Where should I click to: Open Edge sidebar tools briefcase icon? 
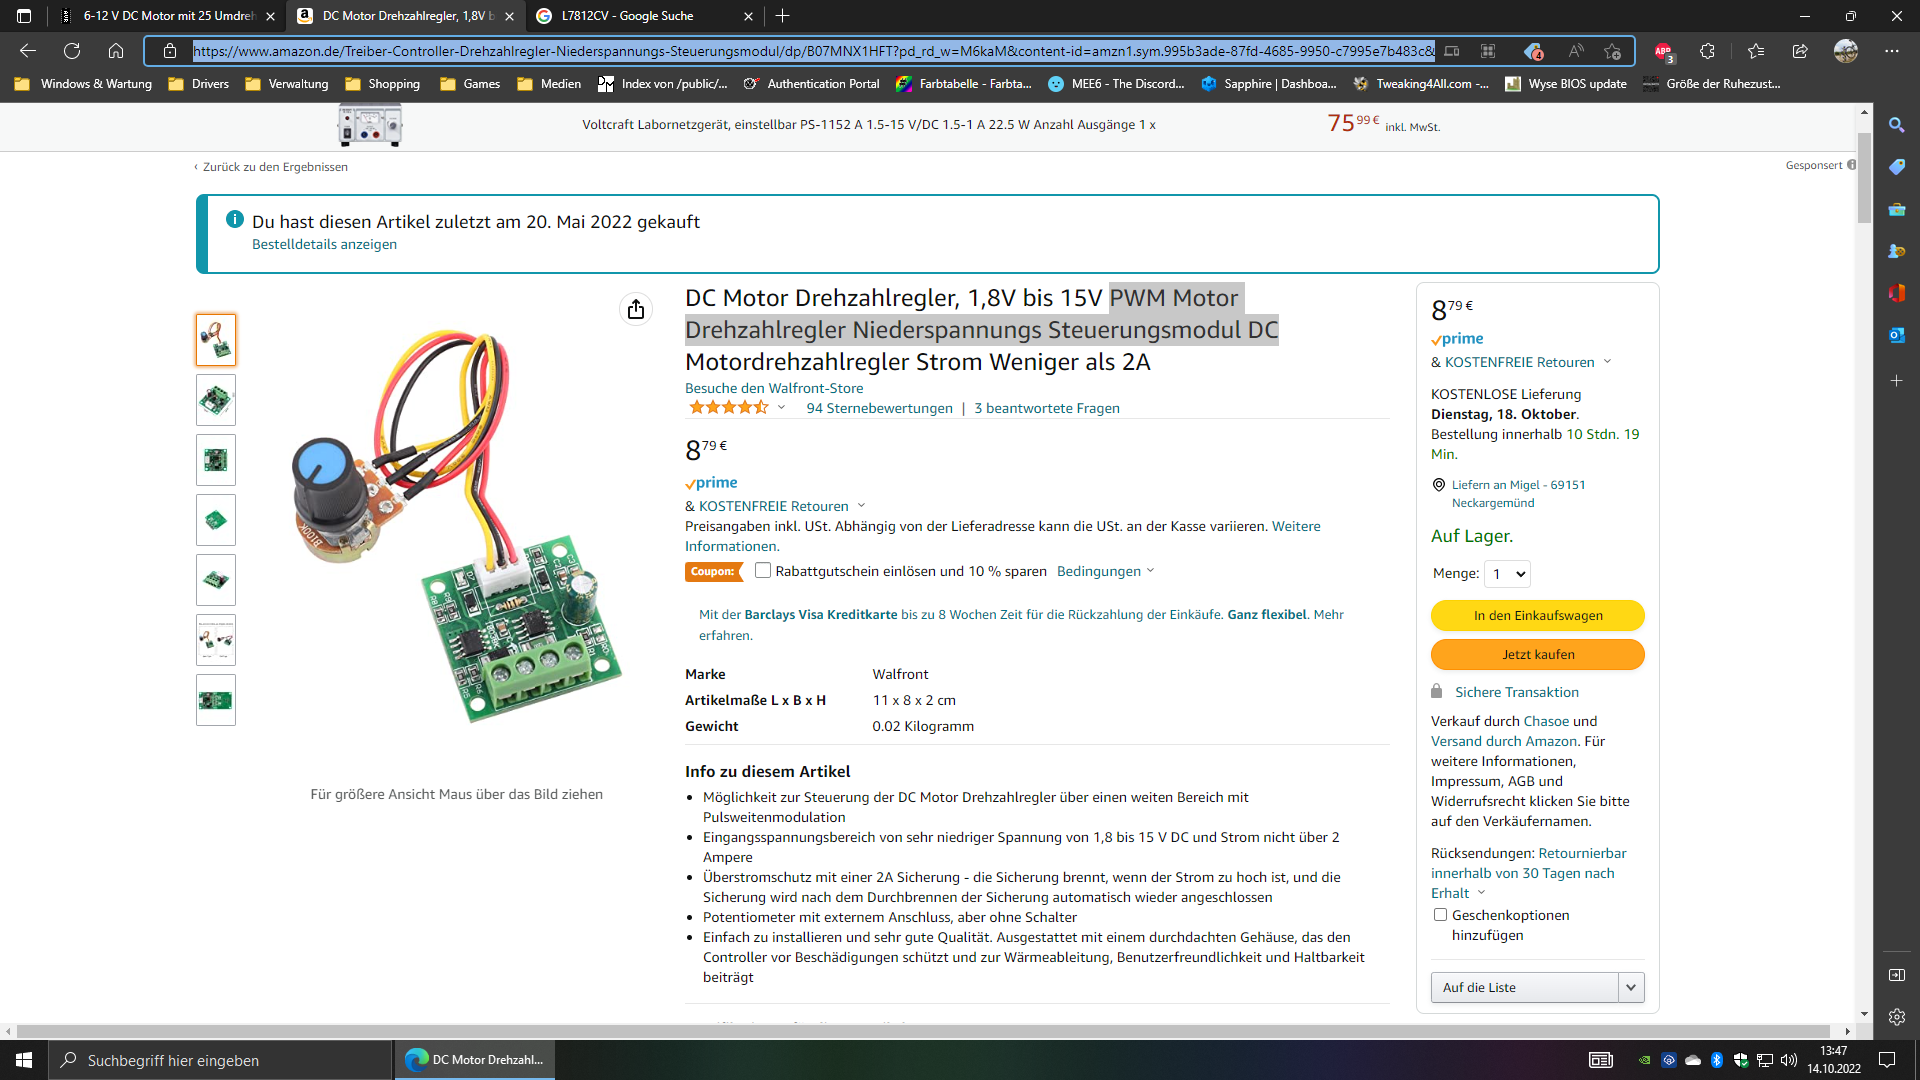click(1896, 209)
